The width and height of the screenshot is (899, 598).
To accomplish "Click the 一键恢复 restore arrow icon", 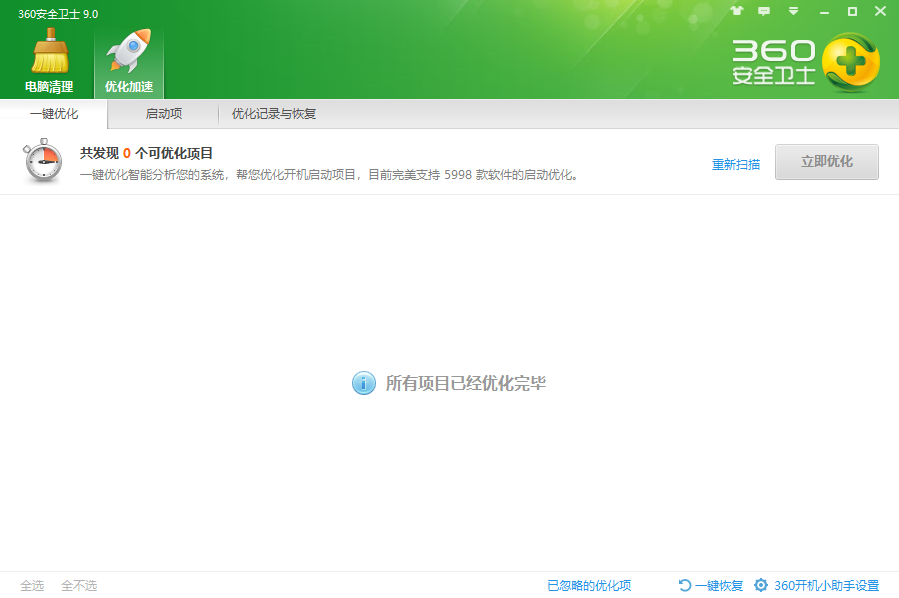I will click(685, 585).
